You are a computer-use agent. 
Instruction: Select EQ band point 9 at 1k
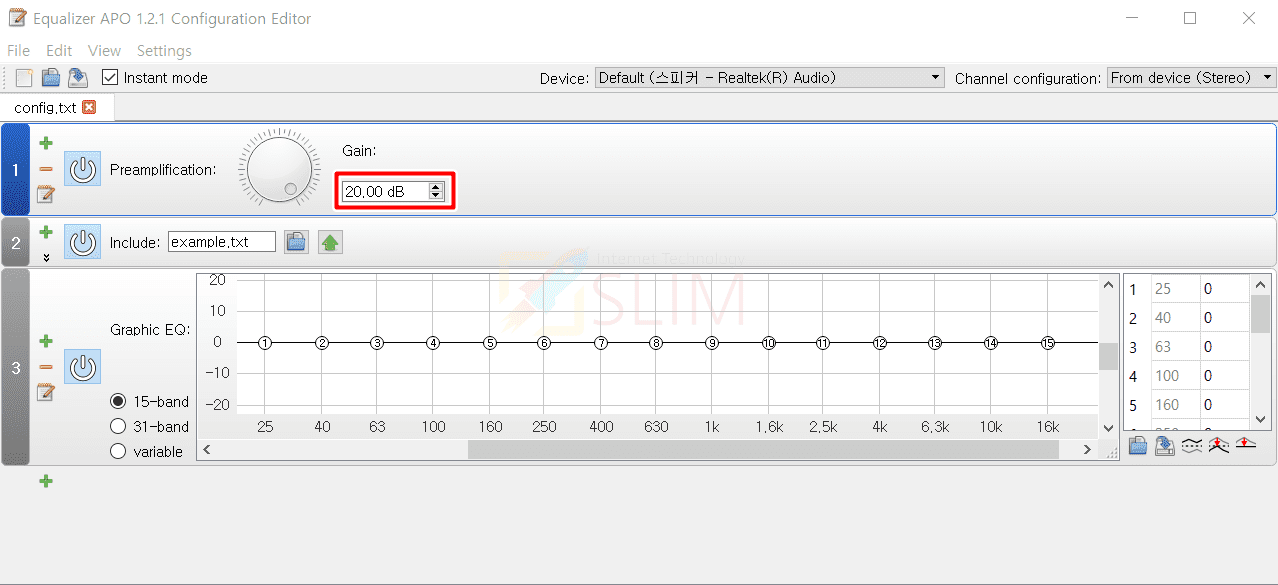[x=712, y=343]
